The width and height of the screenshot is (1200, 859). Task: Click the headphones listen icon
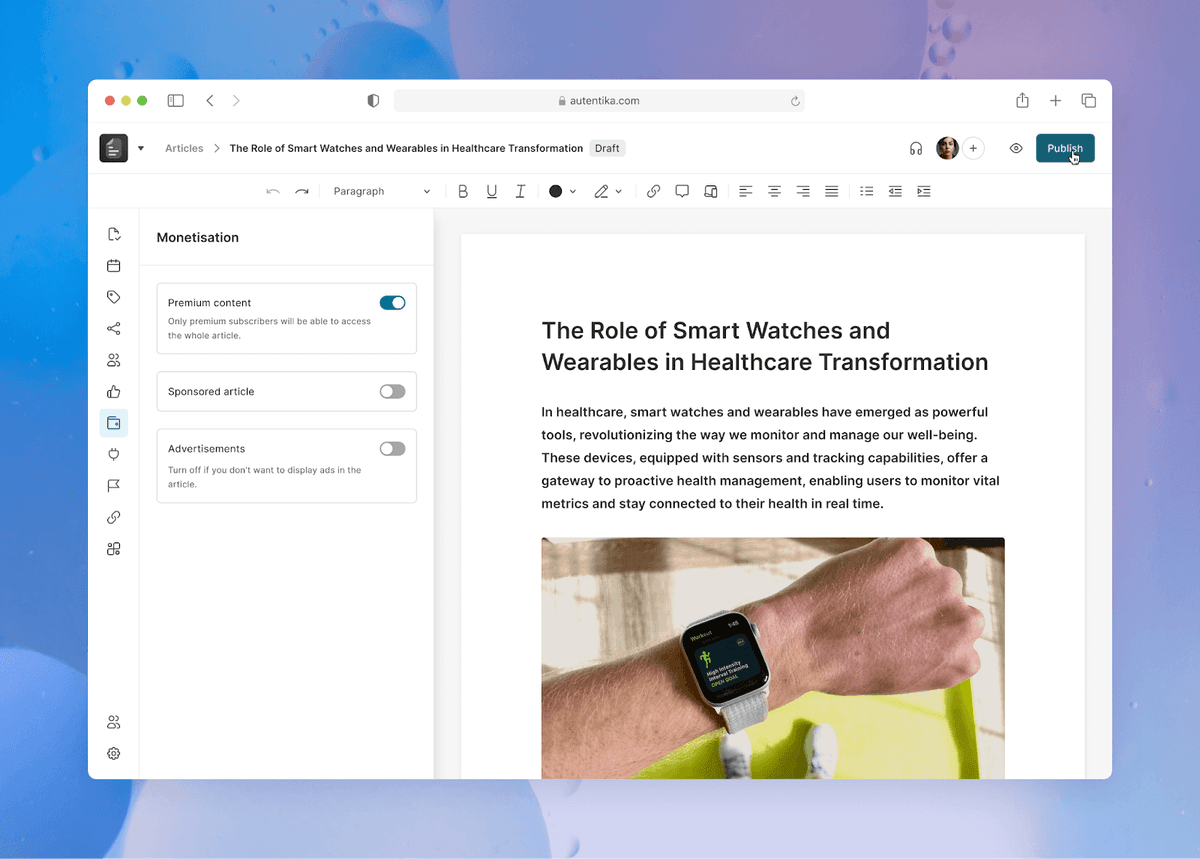916,148
